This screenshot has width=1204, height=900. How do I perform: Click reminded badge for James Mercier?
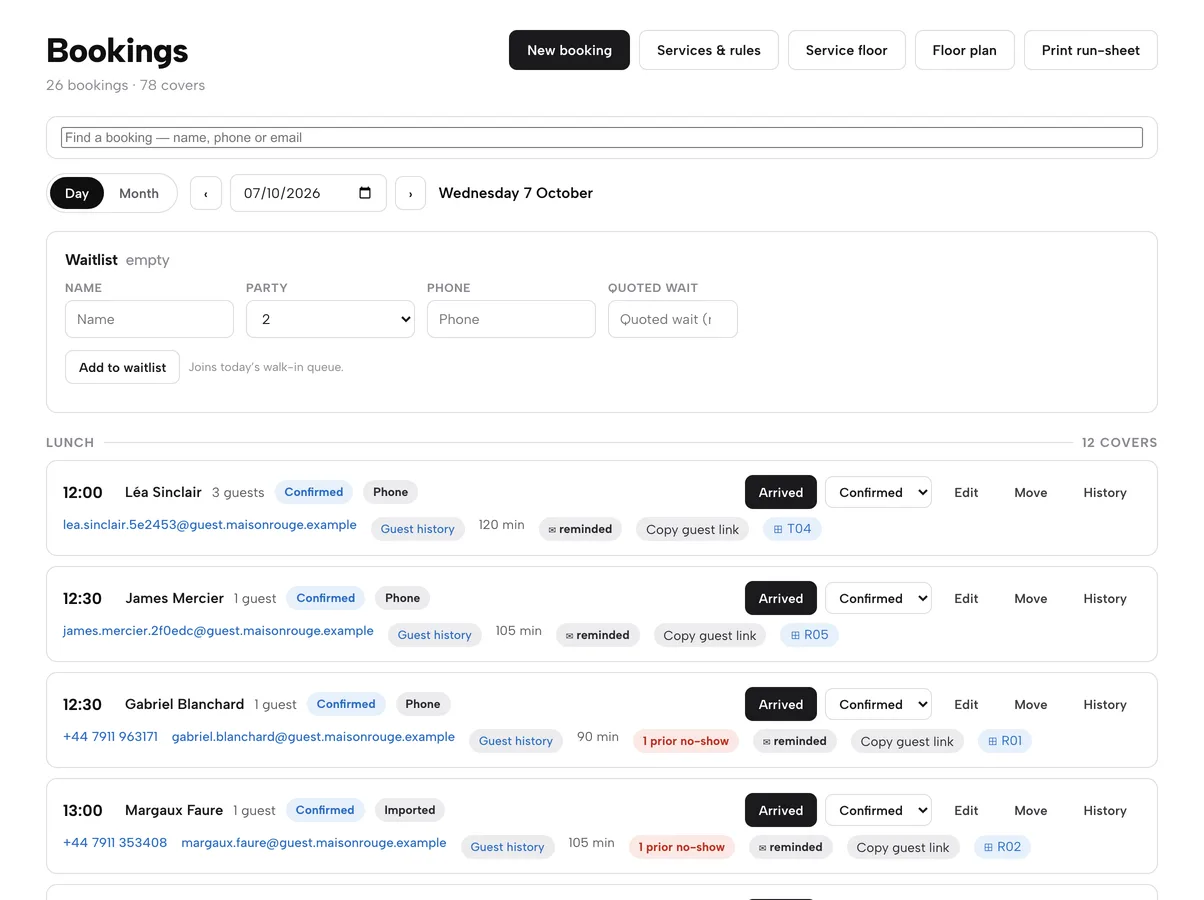click(x=598, y=635)
